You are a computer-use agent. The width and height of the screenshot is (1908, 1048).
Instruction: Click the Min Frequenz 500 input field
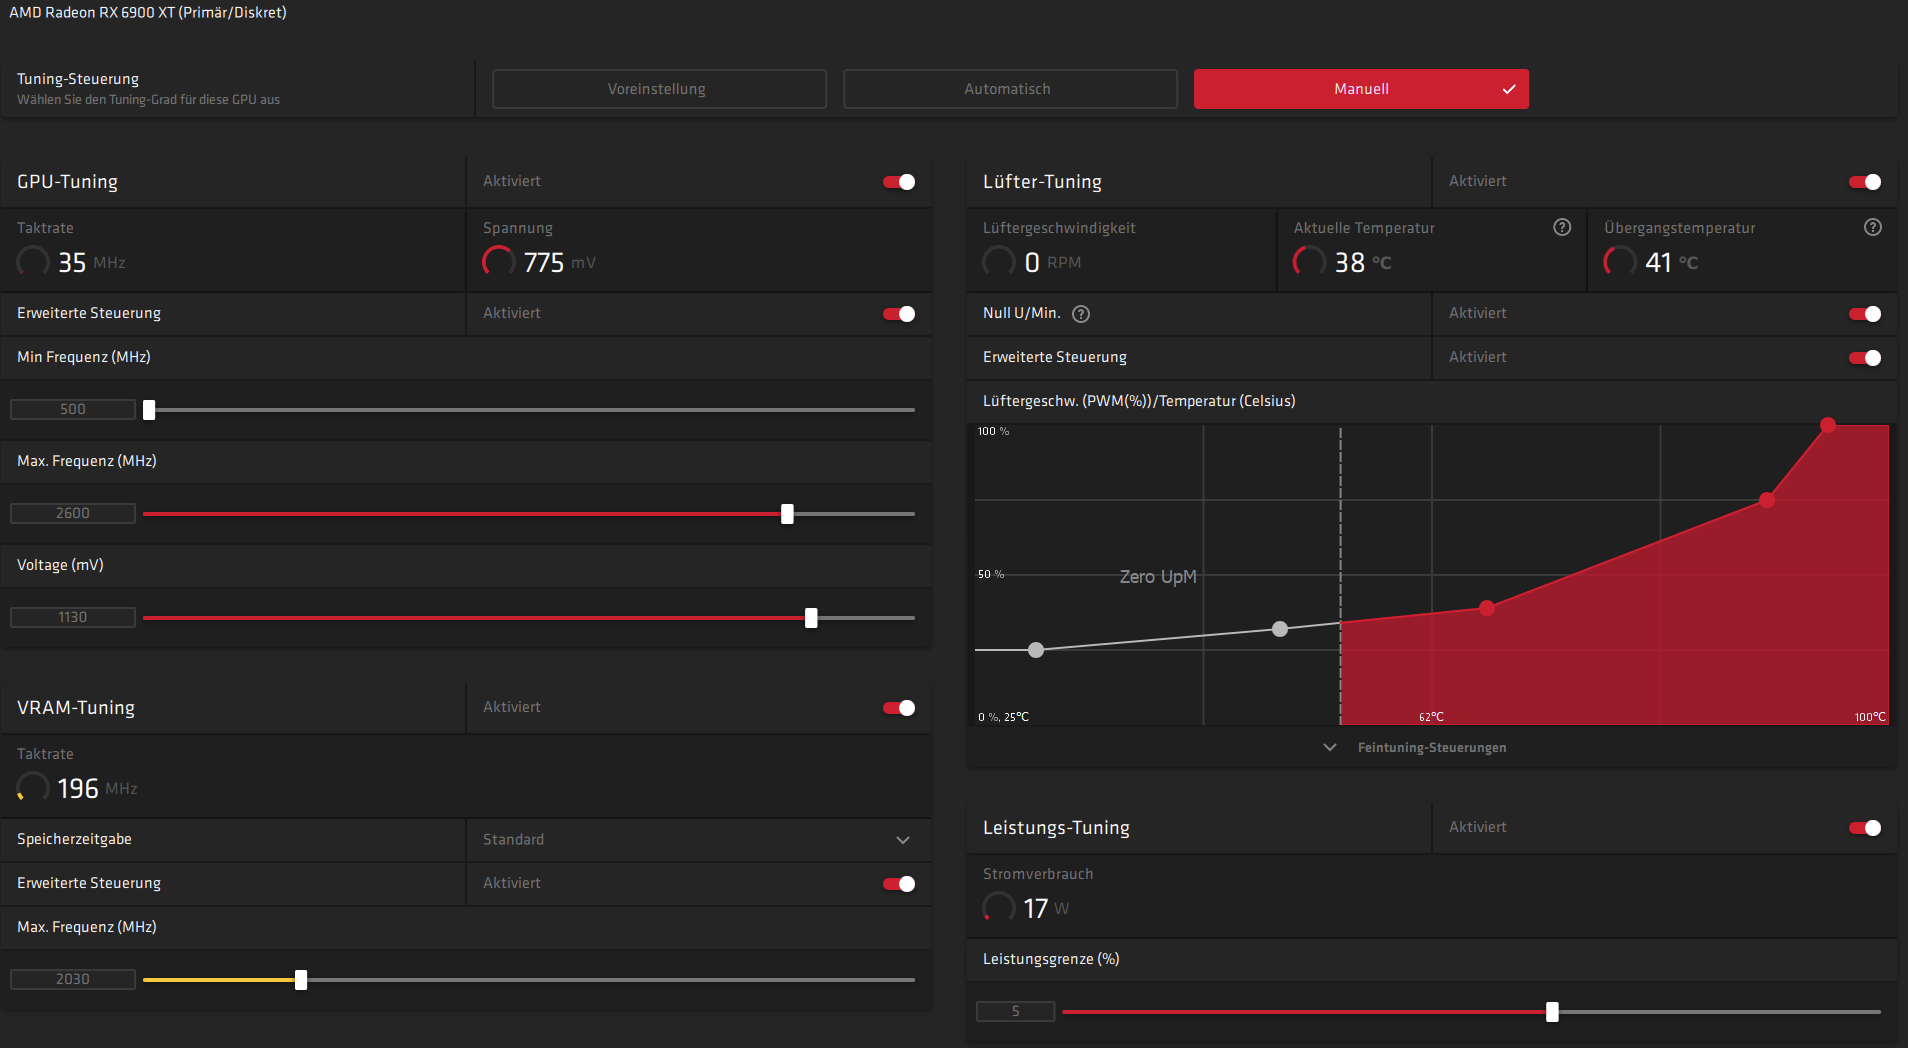(x=73, y=410)
